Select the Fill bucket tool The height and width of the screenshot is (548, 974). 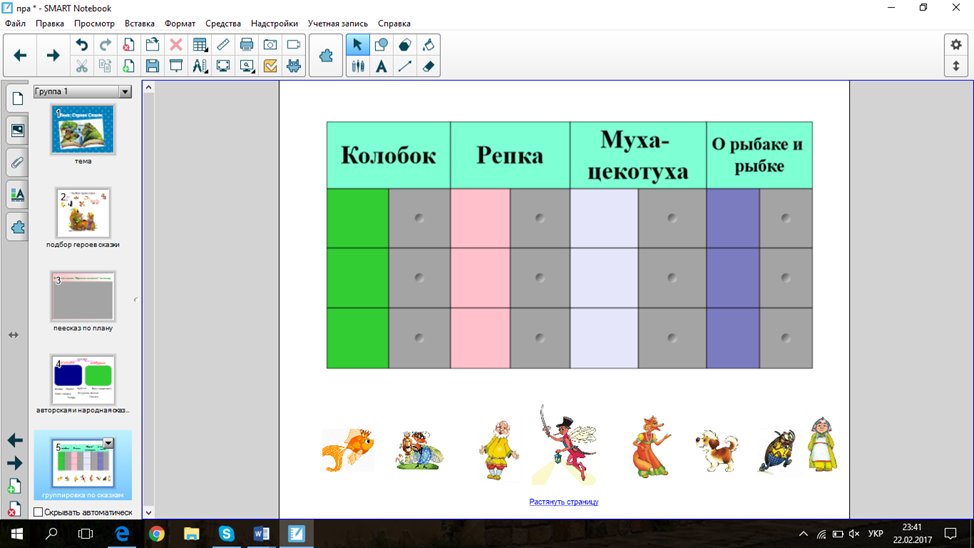pyautogui.click(x=428, y=45)
